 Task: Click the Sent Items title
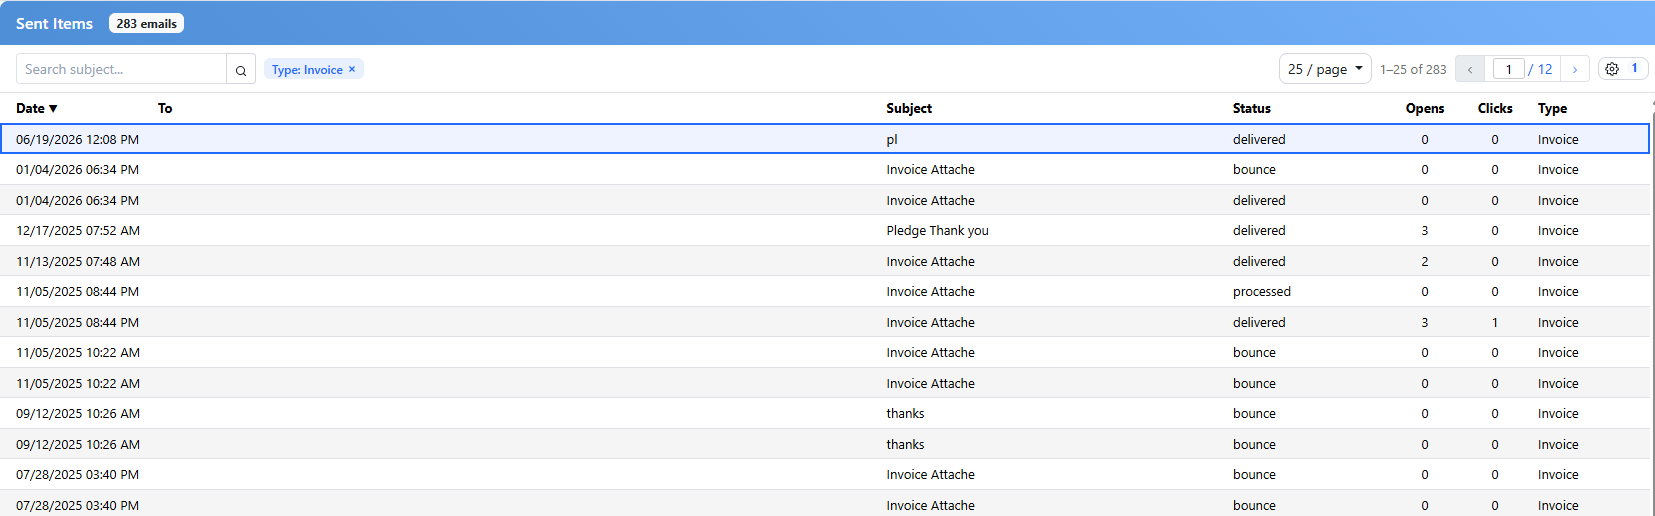54,23
